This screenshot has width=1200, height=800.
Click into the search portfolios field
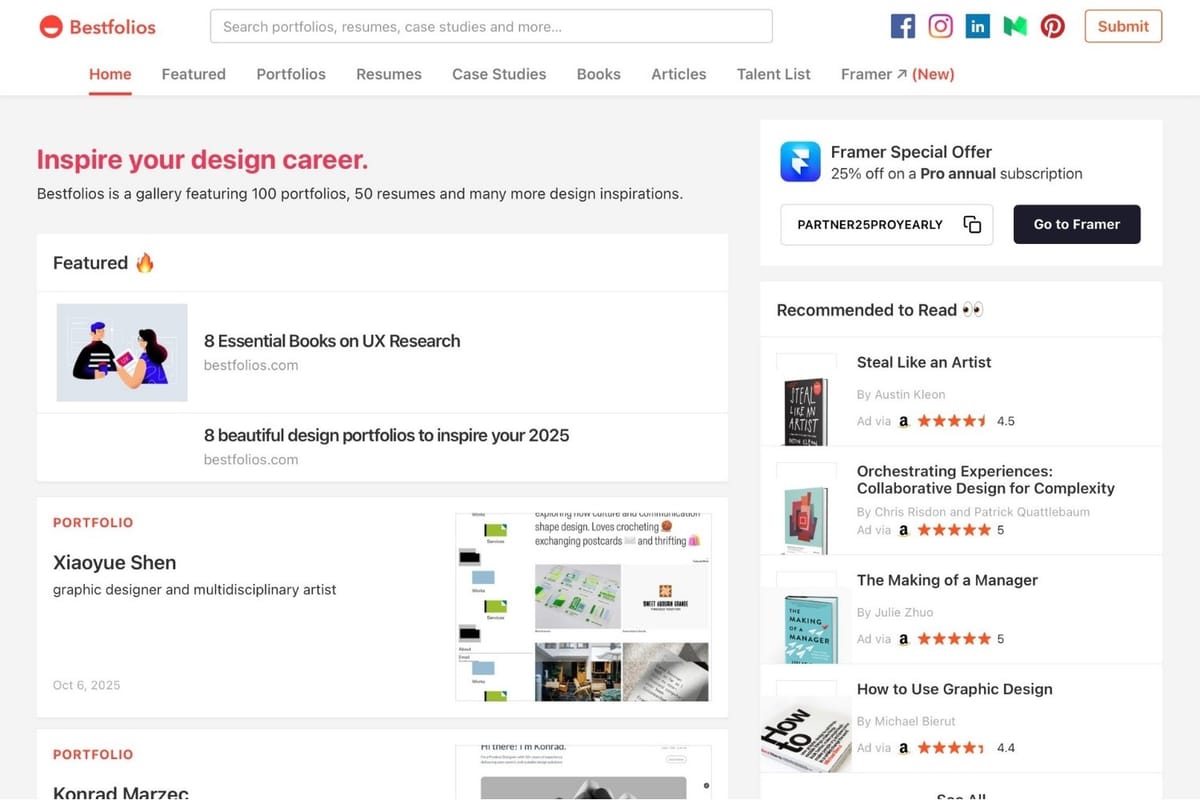[x=490, y=26]
